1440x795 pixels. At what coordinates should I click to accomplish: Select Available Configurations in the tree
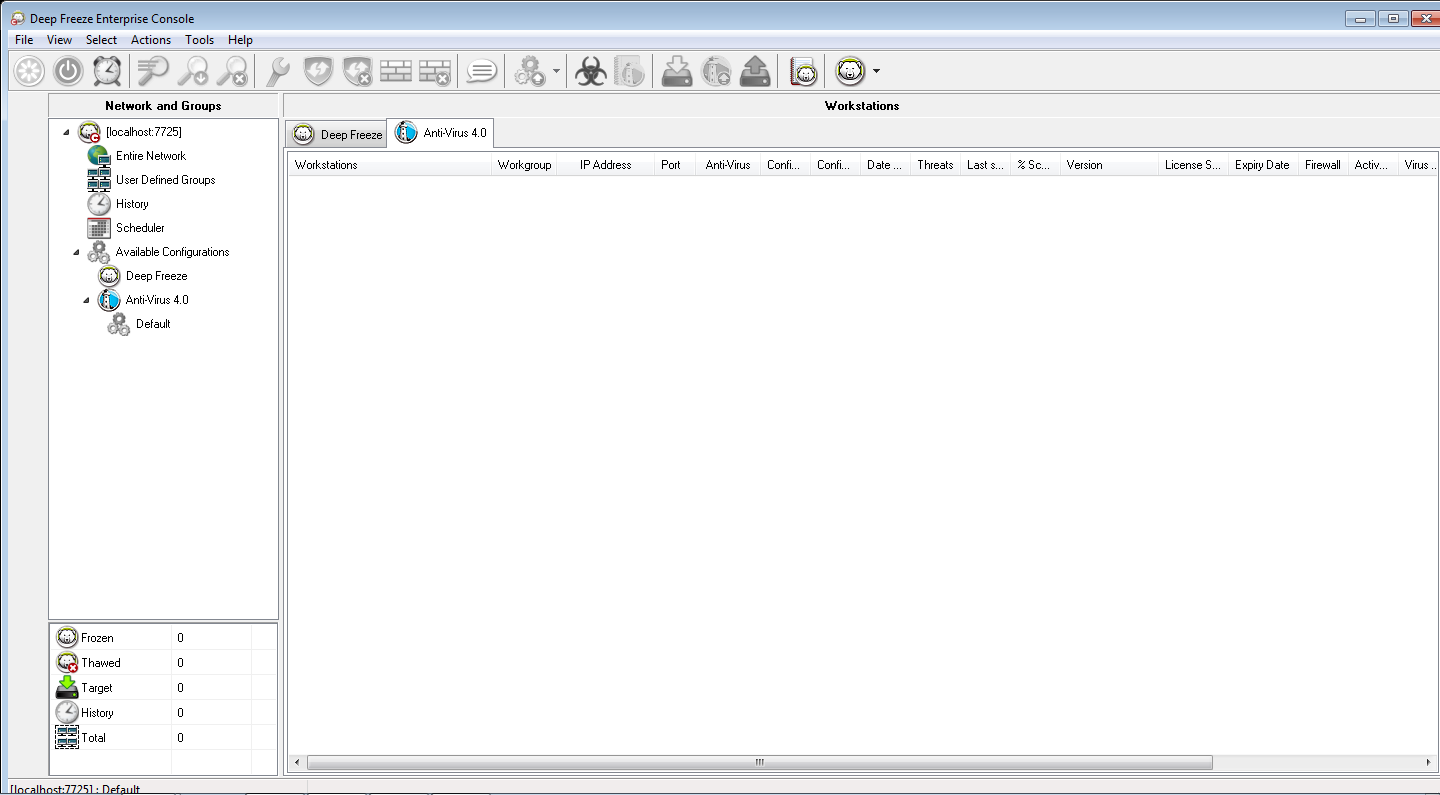click(x=172, y=252)
